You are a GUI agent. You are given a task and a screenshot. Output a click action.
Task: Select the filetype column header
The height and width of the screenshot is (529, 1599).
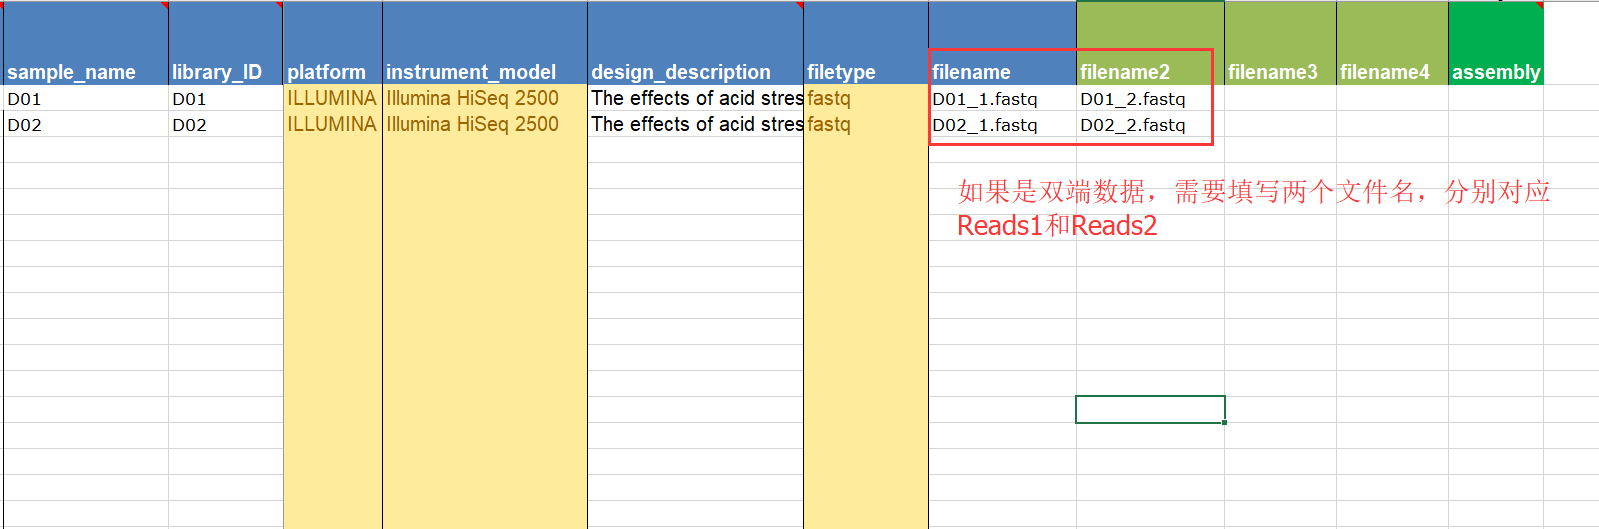coord(865,71)
